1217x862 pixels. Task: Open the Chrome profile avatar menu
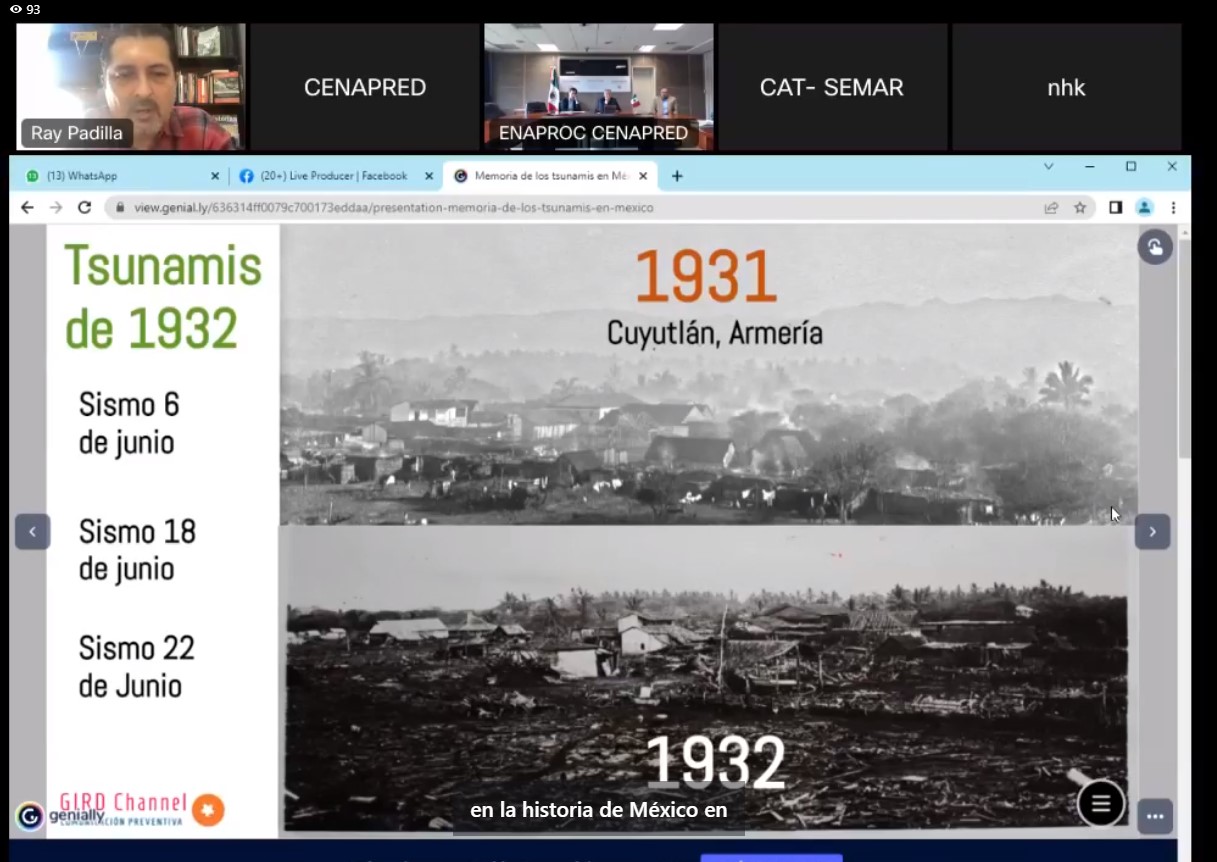pos(1145,208)
